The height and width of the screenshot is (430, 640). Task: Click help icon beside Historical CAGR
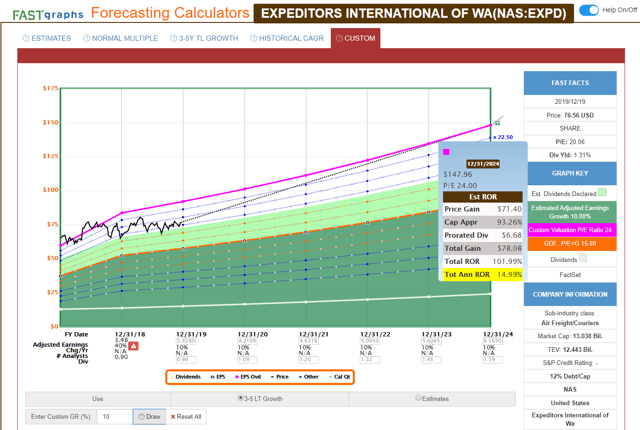pos(253,38)
